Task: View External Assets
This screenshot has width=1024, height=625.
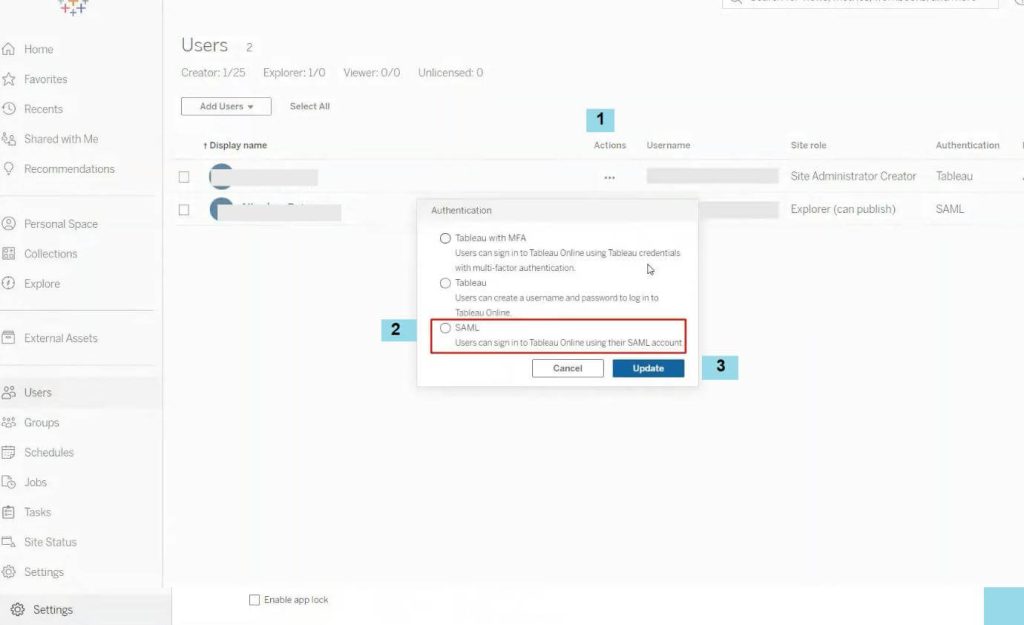Action: [61, 338]
